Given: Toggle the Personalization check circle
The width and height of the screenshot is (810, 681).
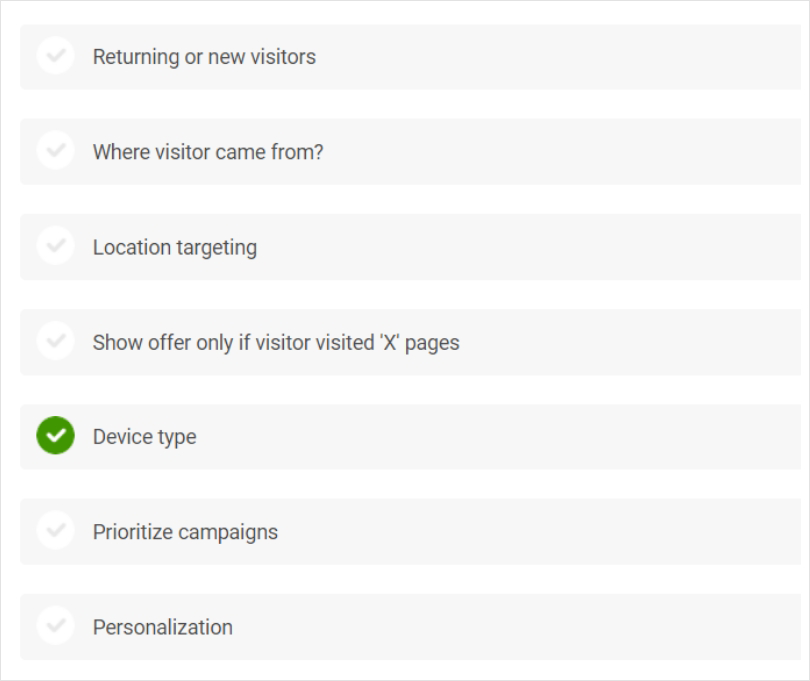Looking at the screenshot, I should 55,626.
